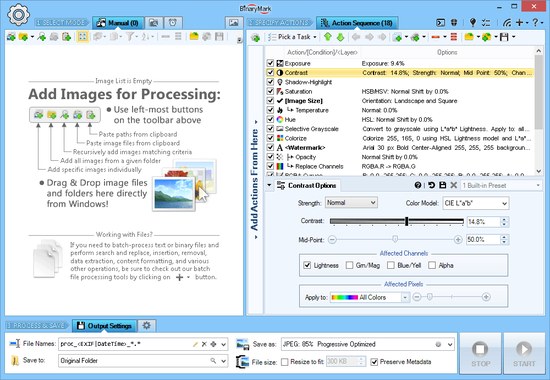Click the wireless signal update icon
The height and width of the screenshot is (380, 550).
(x=507, y=23)
